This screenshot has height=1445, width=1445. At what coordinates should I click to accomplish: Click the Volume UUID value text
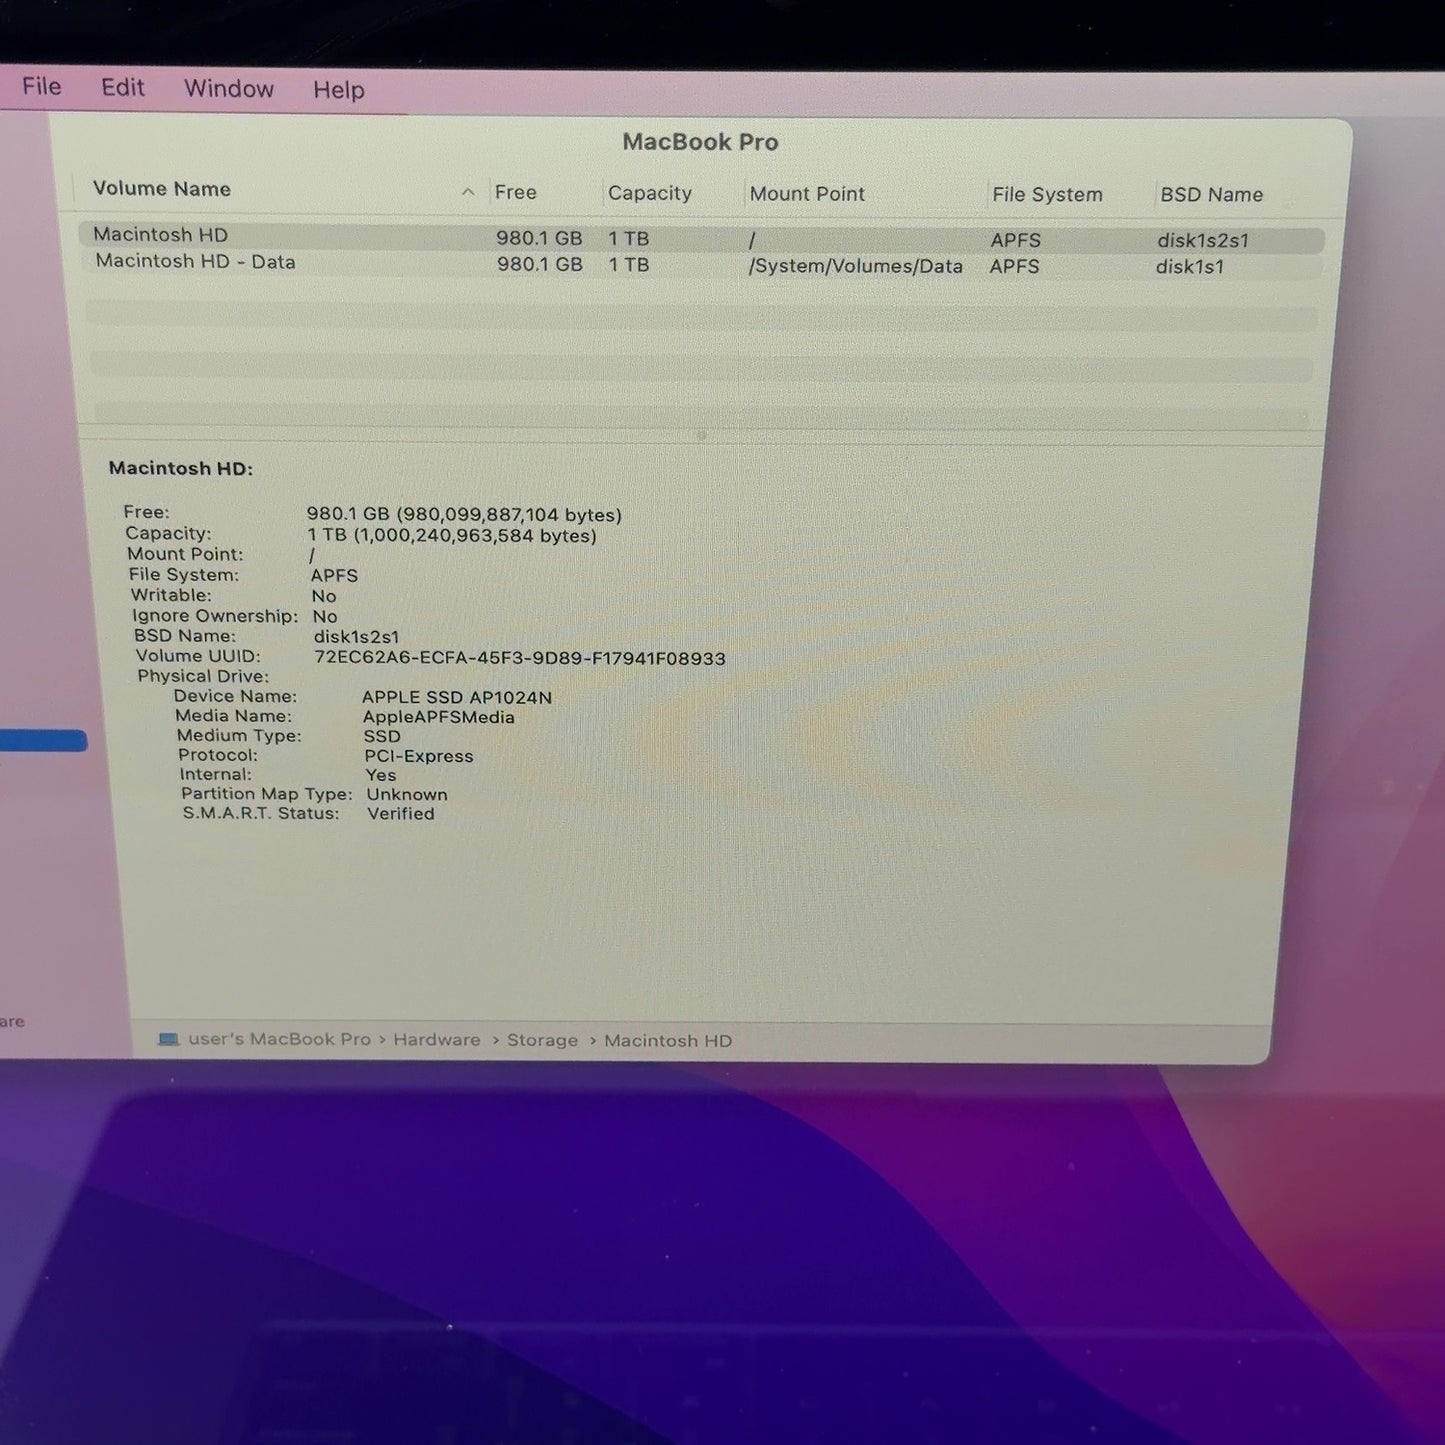(x=520, y=658)
